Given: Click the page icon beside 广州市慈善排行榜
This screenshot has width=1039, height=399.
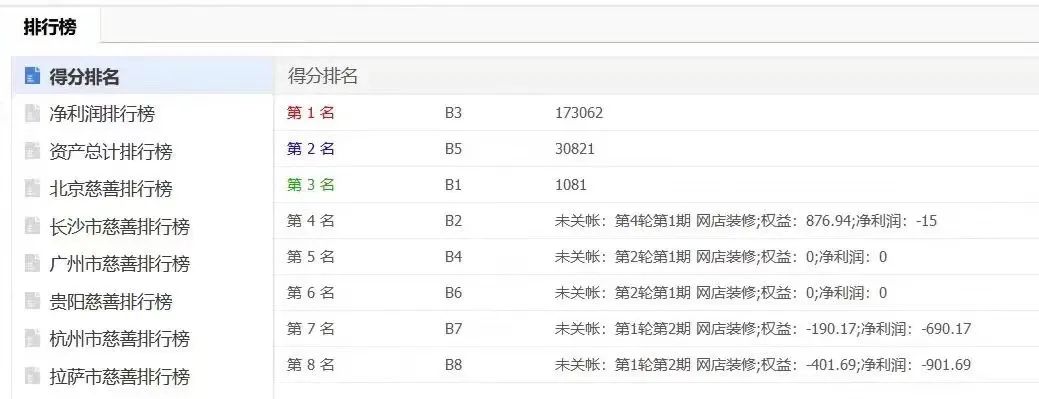Looking at the screenshot, I should 32,263.
